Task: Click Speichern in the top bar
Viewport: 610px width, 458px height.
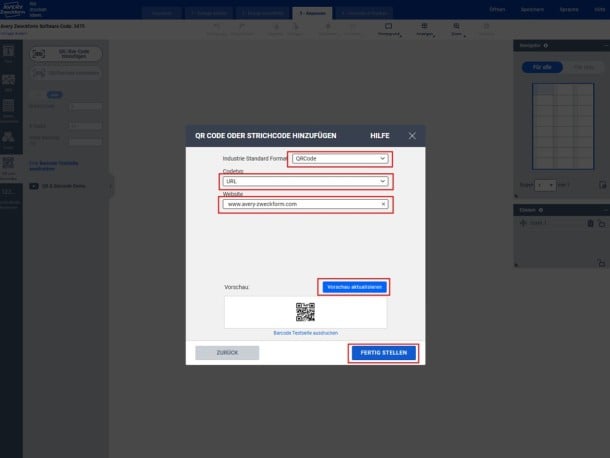Action: (x=532, y=9)
